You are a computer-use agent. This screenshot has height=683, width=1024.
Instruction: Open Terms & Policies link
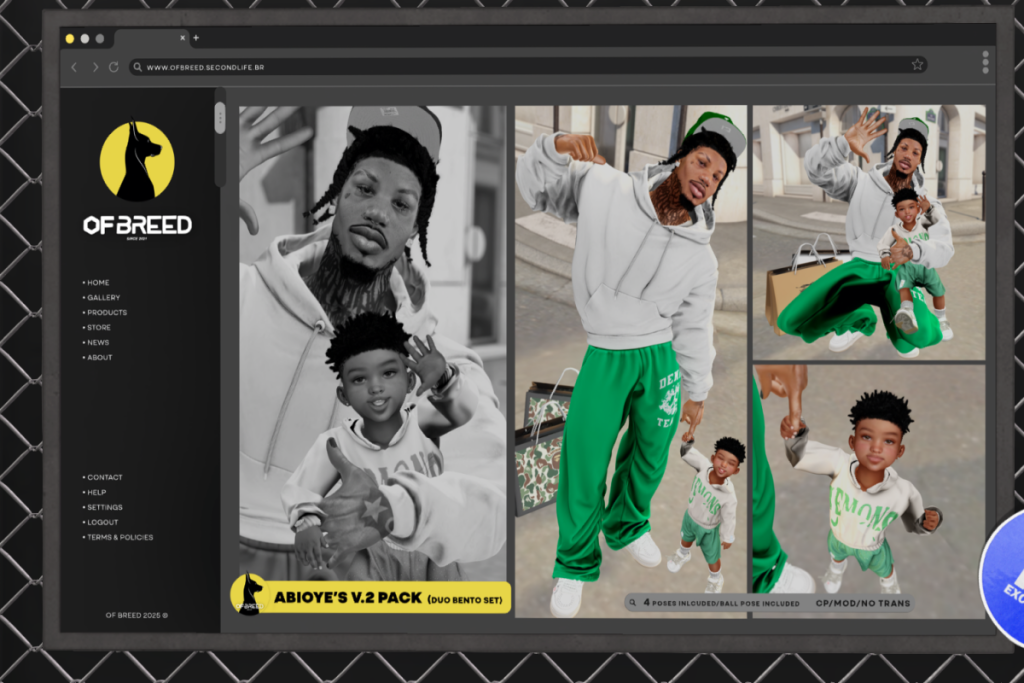click(118, 537)
